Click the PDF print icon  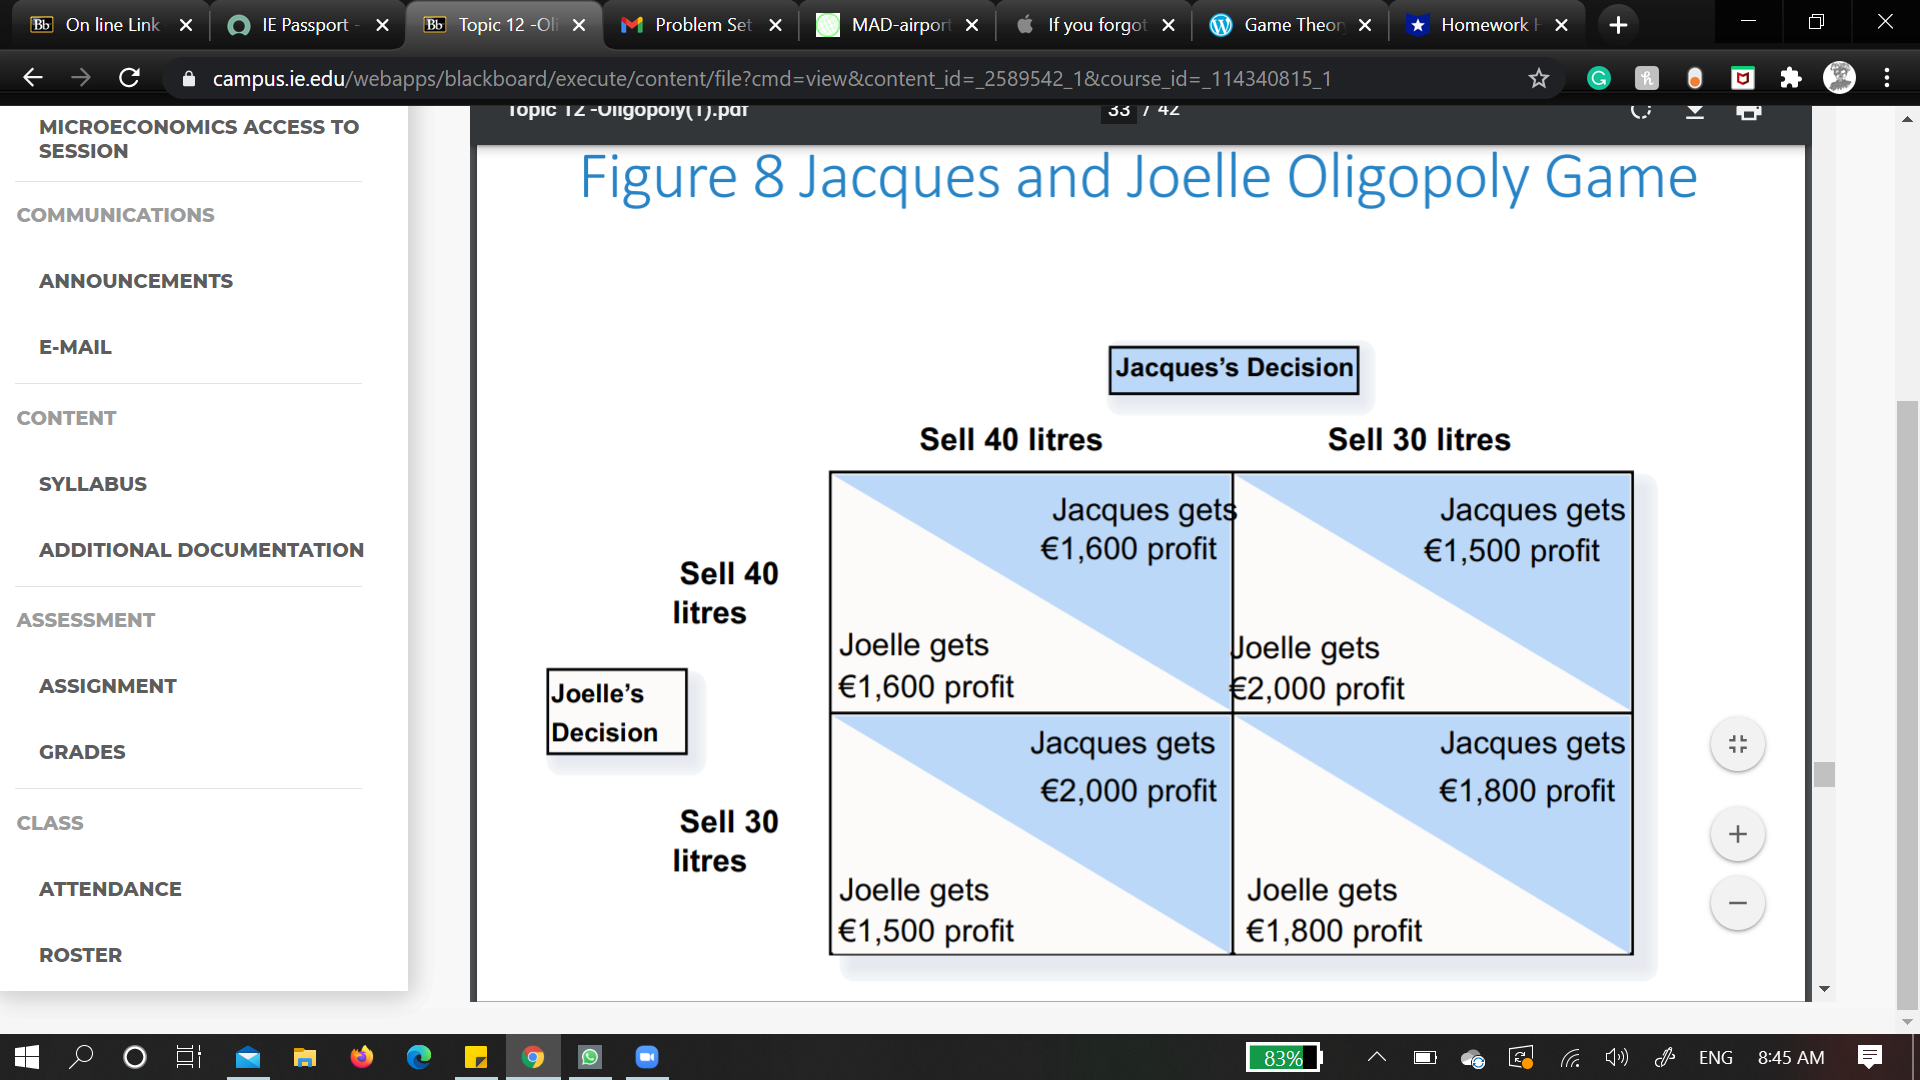[1748, 112]
